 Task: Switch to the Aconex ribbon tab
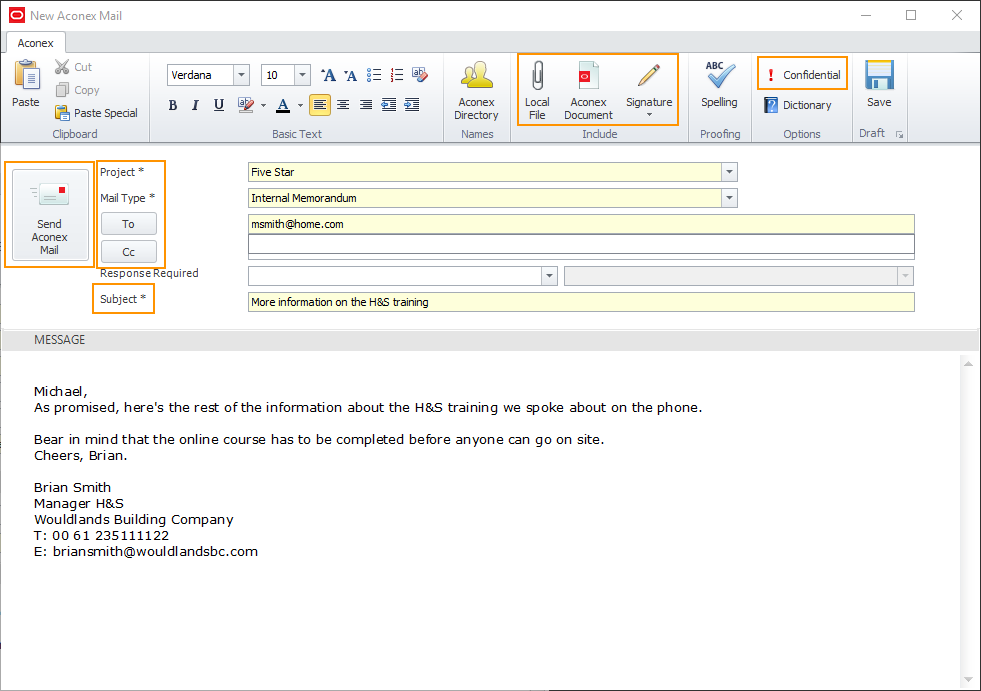(x=36, y=43)
